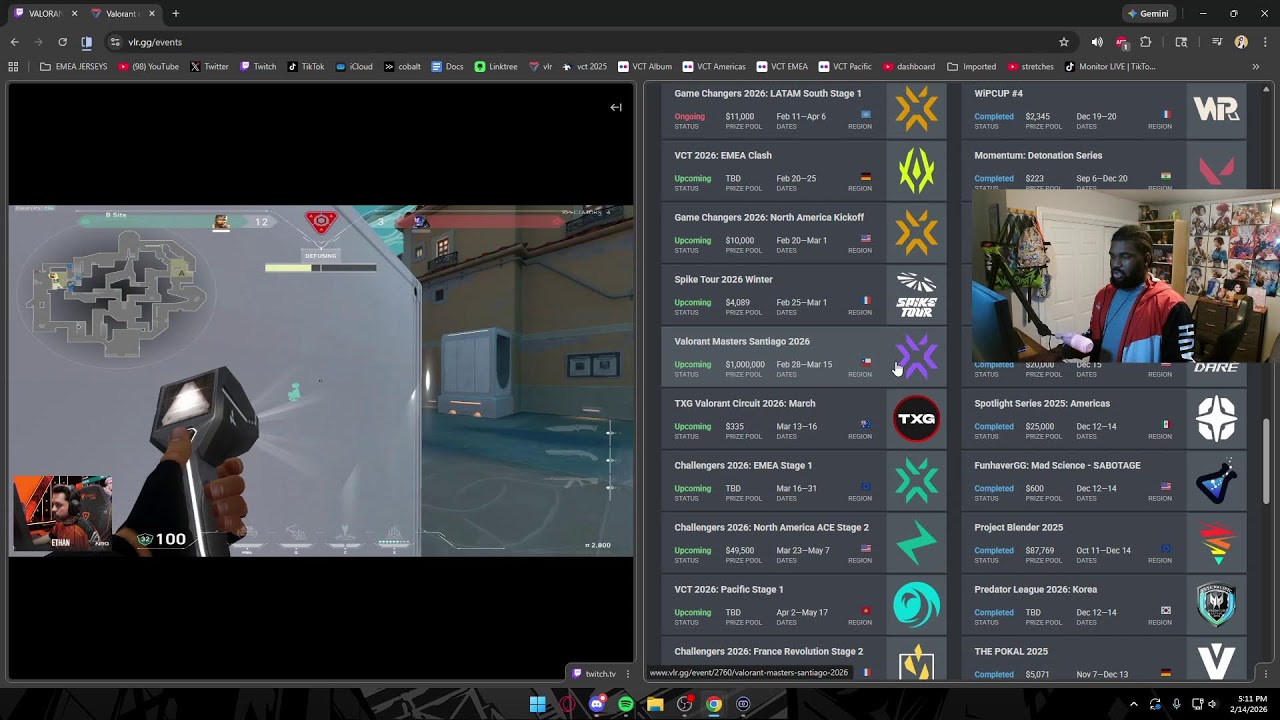Reload the current page

[x=62, y=42]
